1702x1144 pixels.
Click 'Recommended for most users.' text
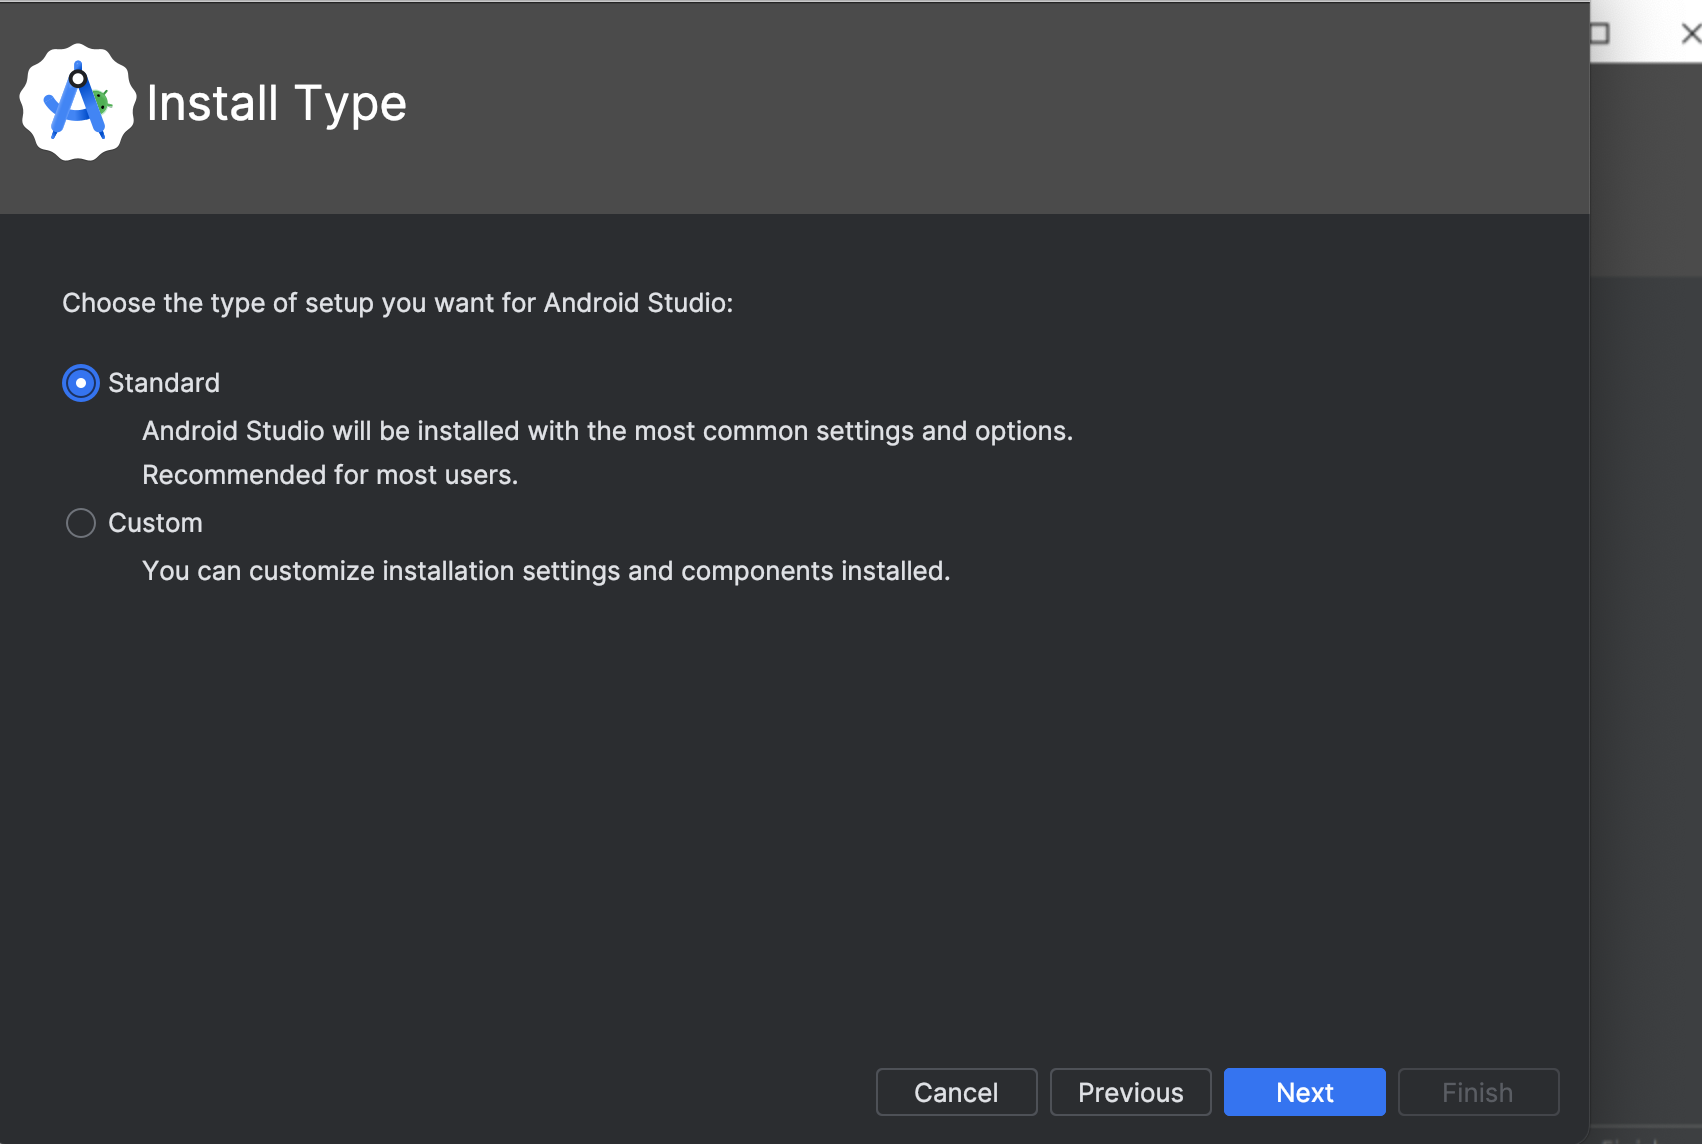[330, 475]
